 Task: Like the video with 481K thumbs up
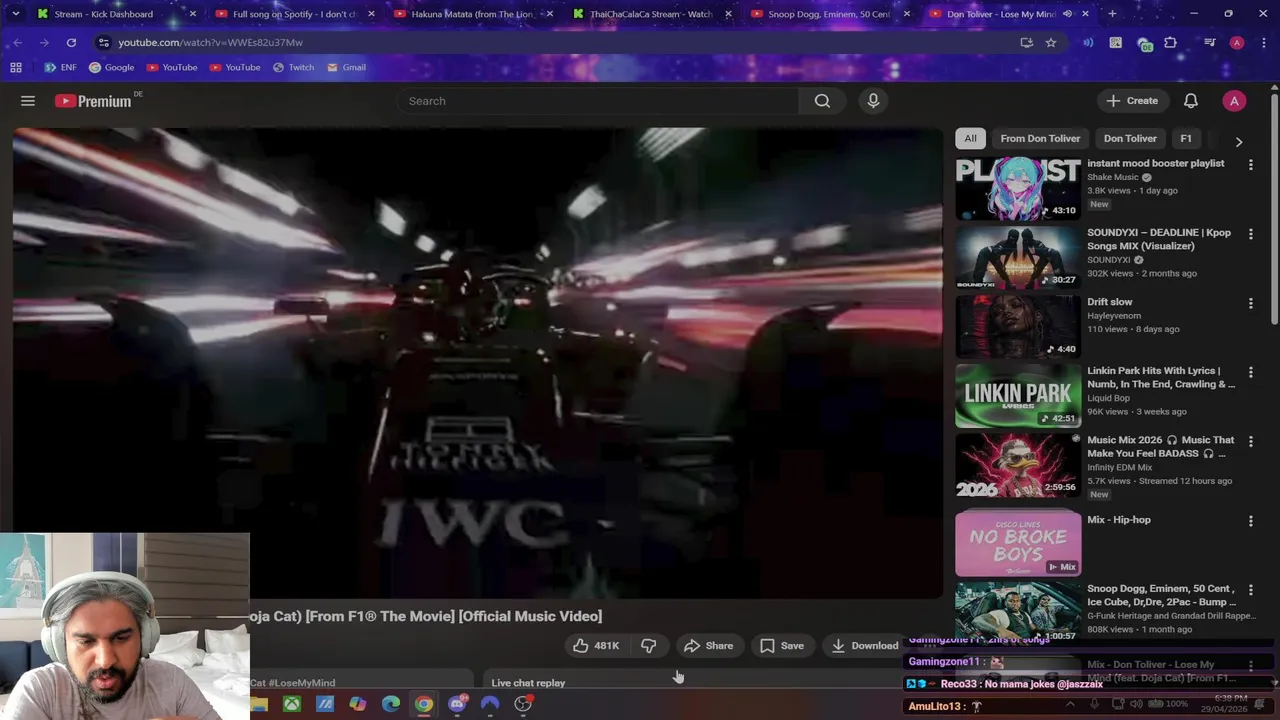[x=596, y=646]
